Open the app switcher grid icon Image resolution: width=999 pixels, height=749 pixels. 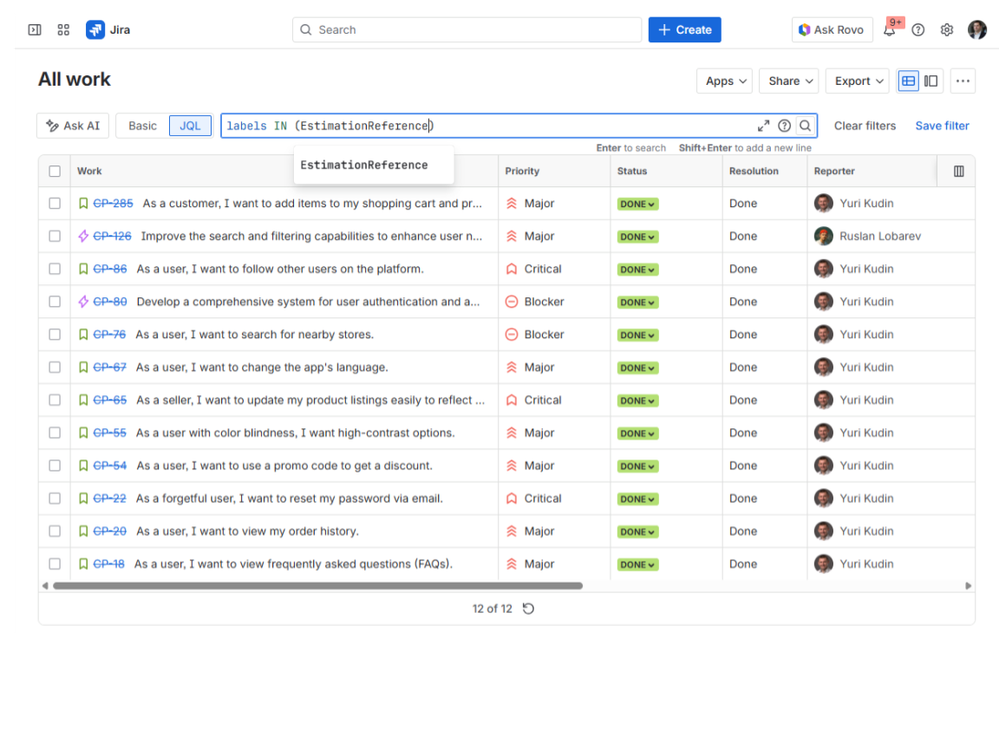(x=63, y=29)
